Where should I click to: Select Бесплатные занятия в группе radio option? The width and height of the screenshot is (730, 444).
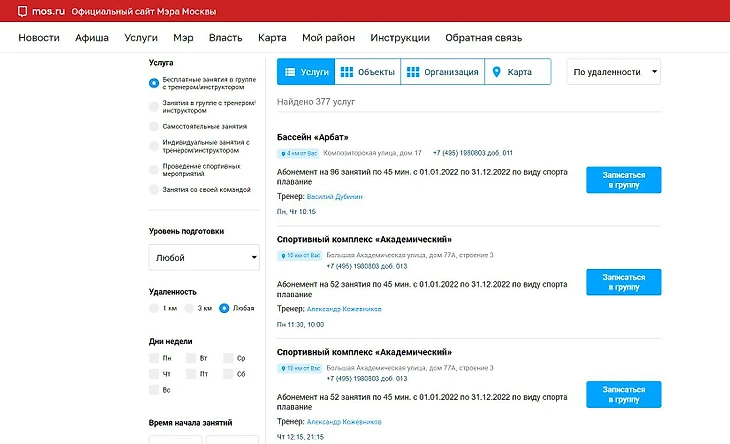coord(154,83)
